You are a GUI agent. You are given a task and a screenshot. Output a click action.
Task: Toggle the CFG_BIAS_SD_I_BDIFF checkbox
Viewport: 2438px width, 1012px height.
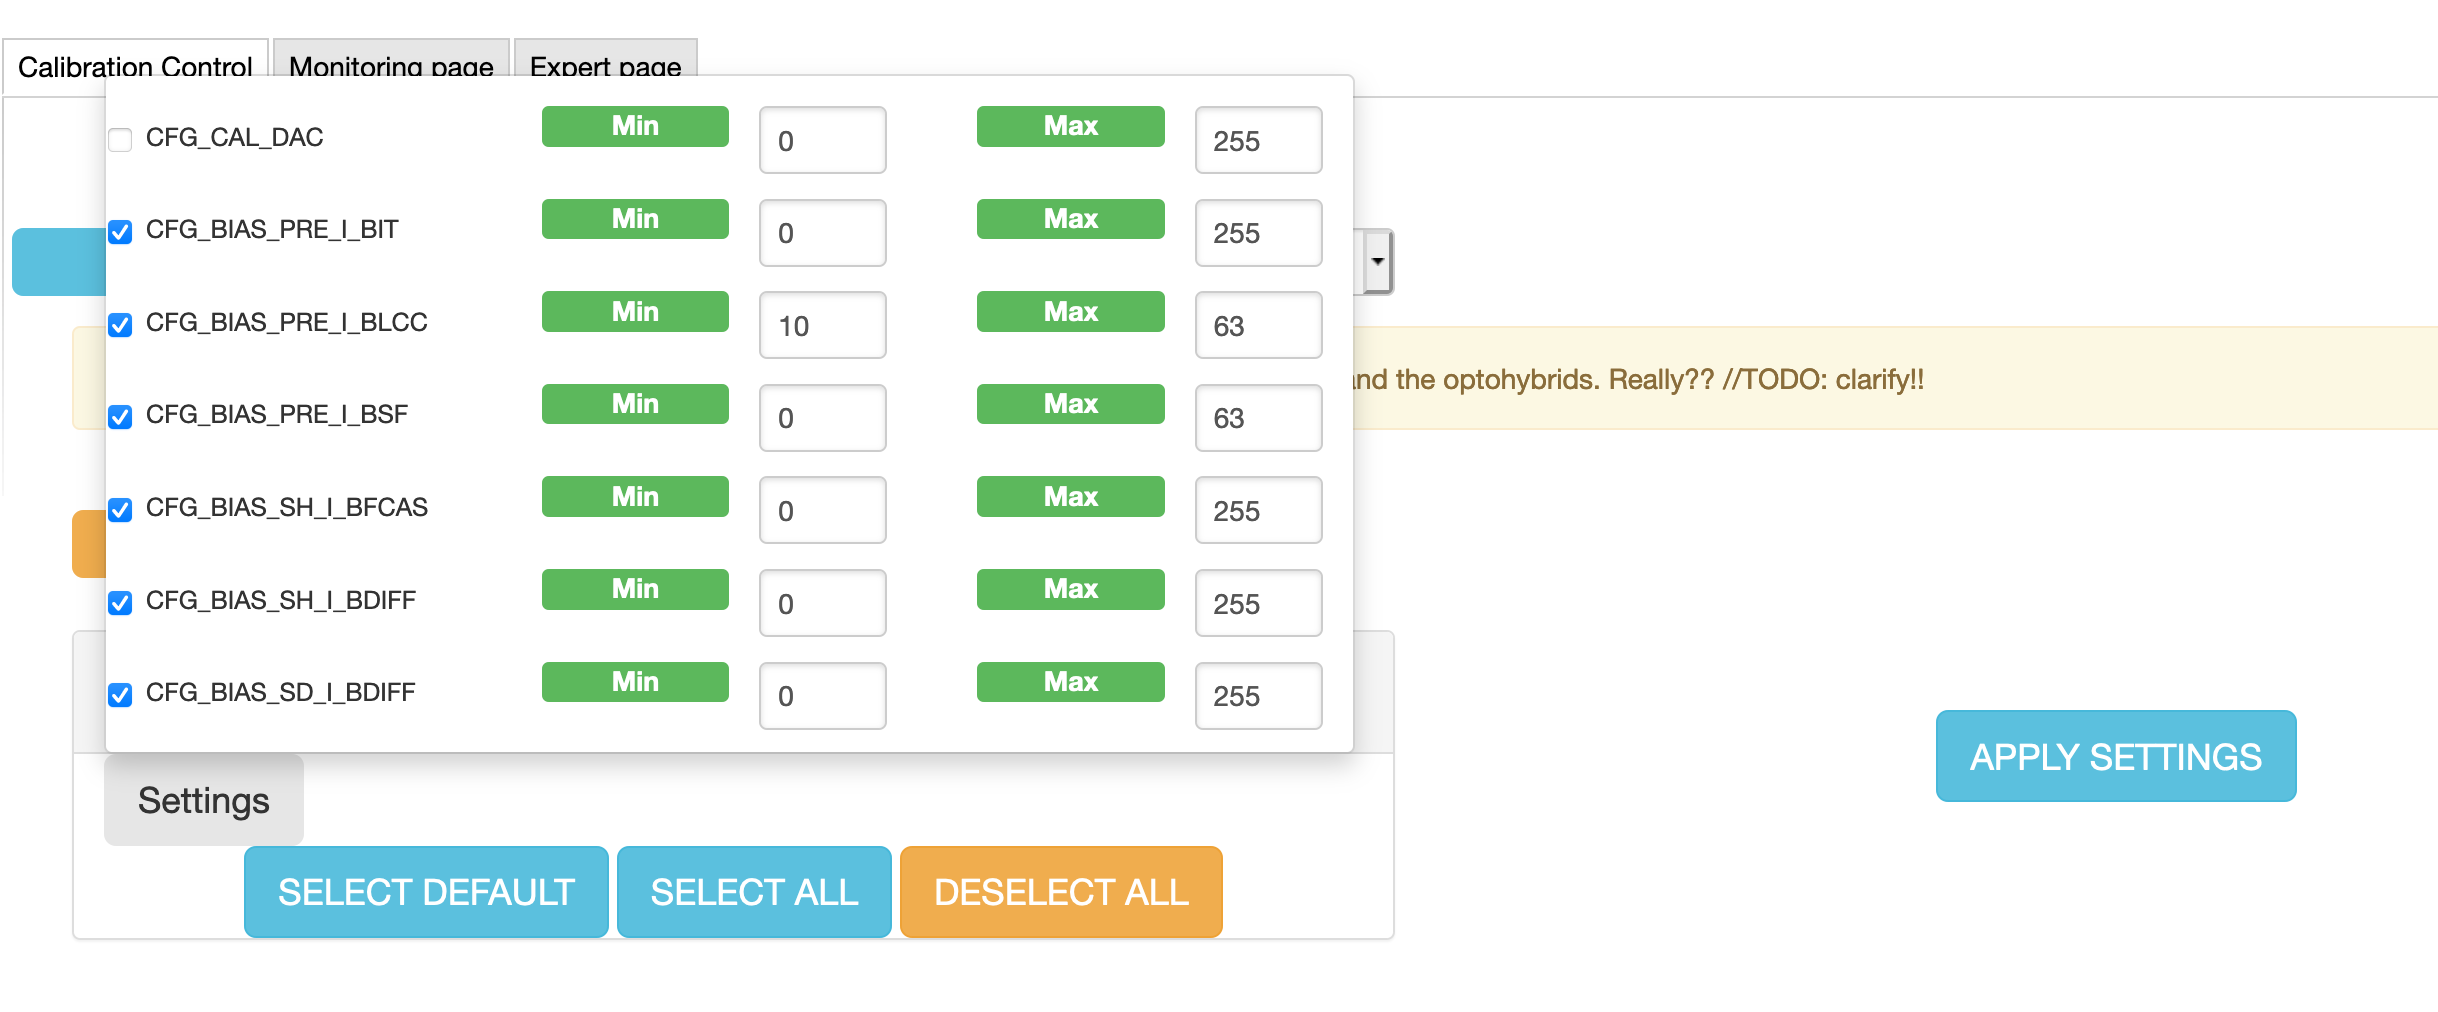point(120,695)
